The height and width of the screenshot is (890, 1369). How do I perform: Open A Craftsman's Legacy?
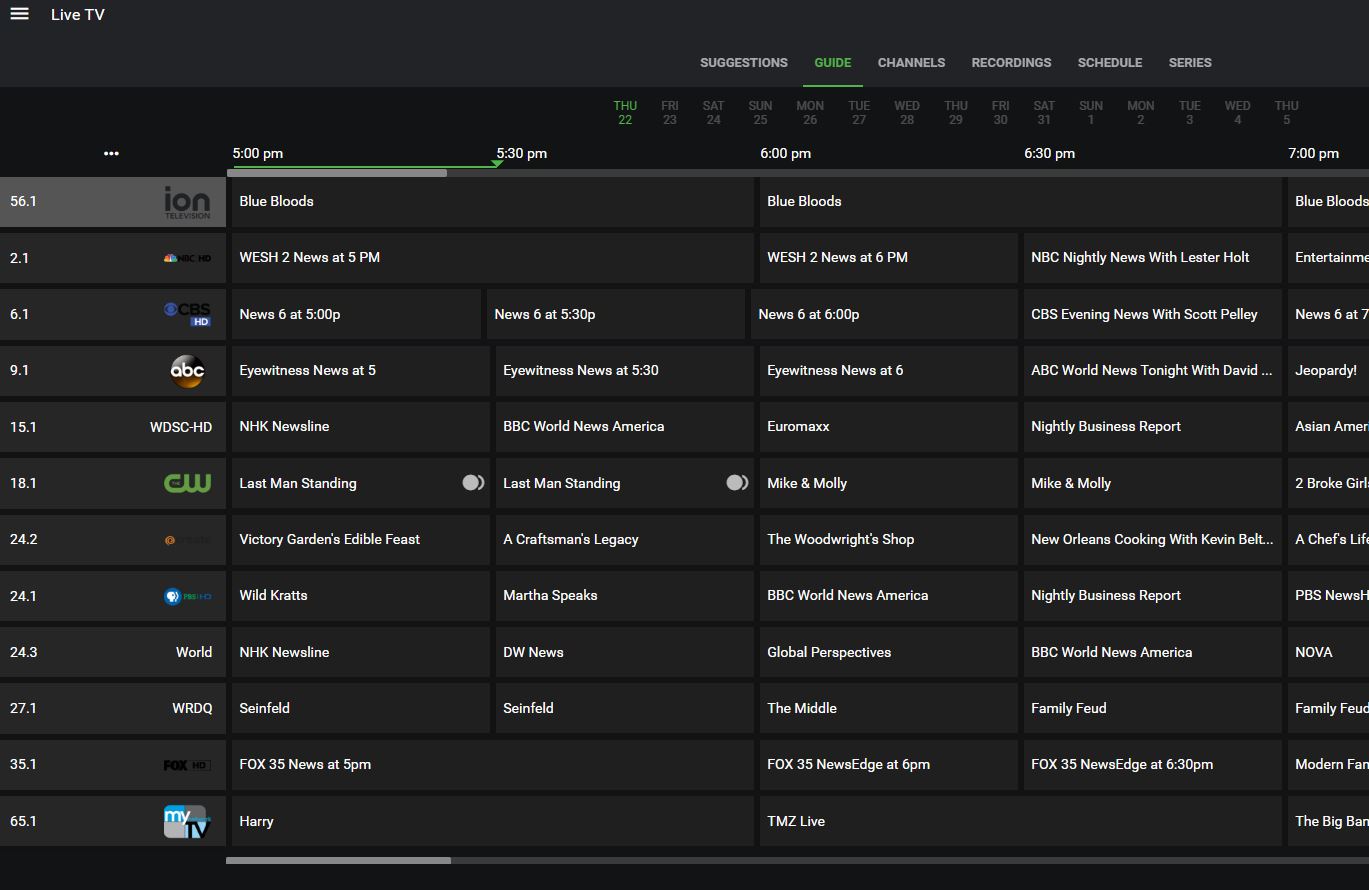(x=624, y=539)
